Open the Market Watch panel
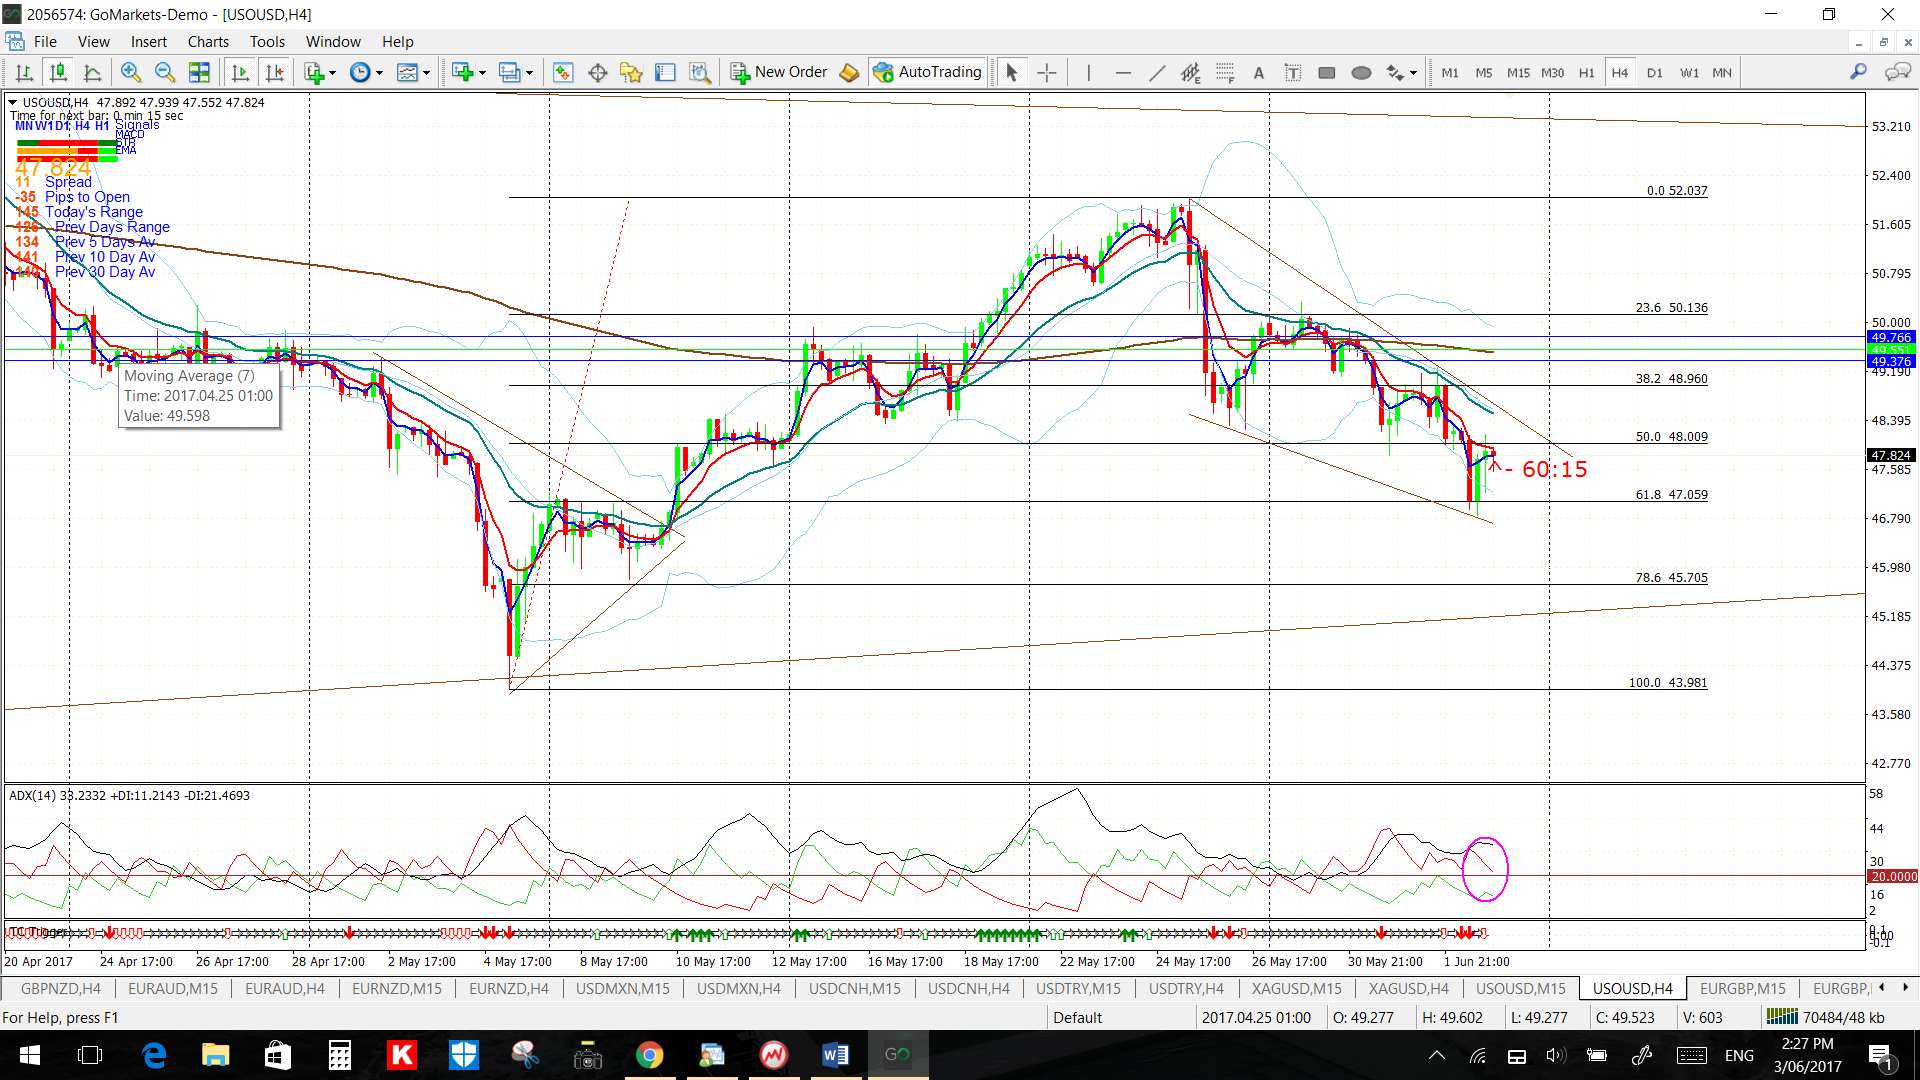1920x1080 pixels. pyautogui.click(x=563, y=72)
